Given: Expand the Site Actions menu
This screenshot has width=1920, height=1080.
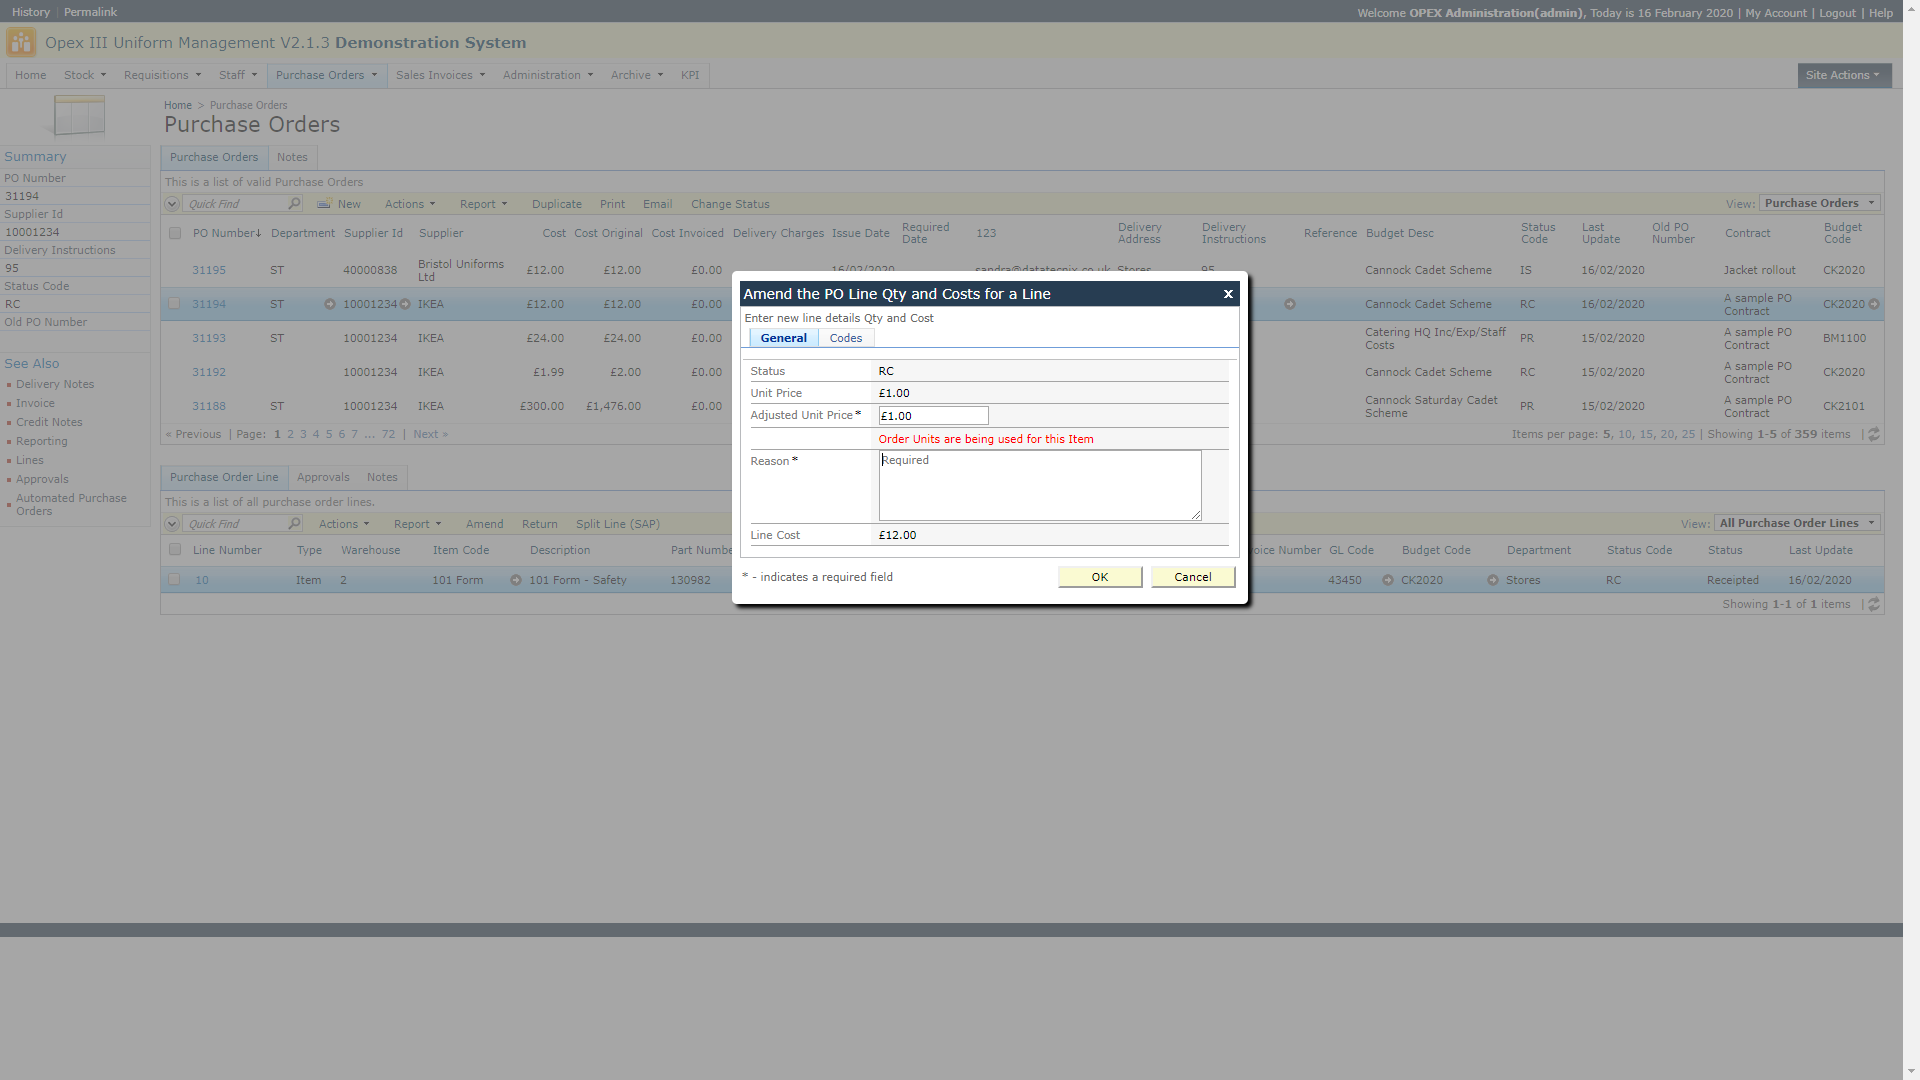Looking at the screenshot, I should [1843, 75].
